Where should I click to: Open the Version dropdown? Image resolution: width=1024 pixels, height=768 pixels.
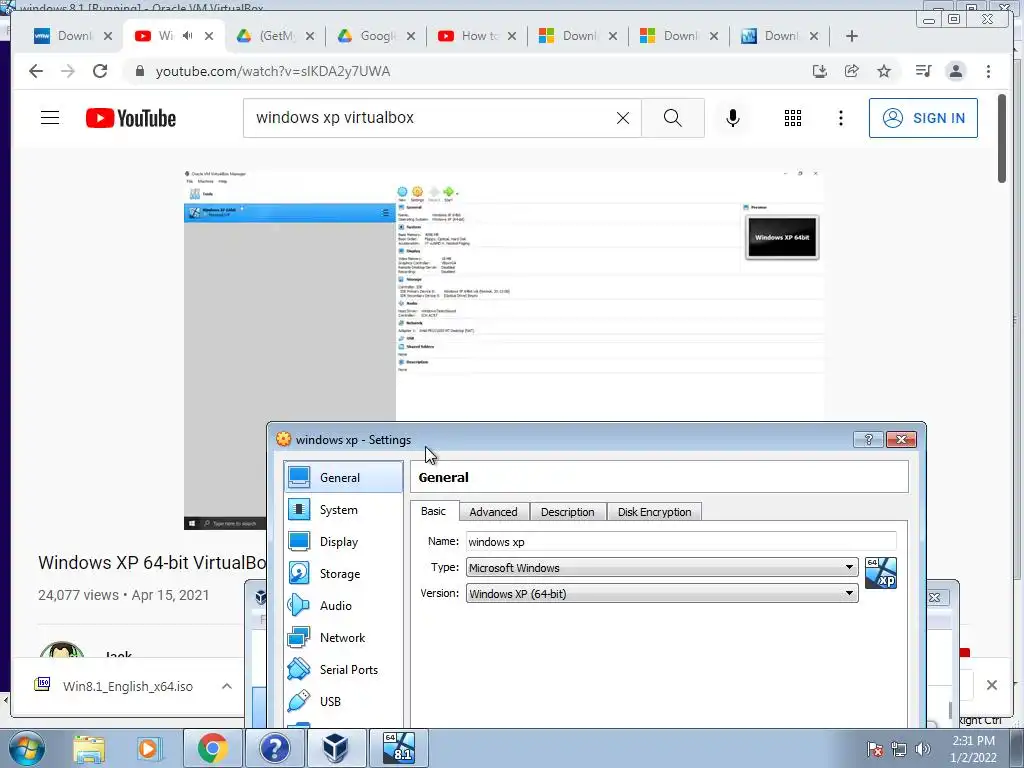point(662,594)
